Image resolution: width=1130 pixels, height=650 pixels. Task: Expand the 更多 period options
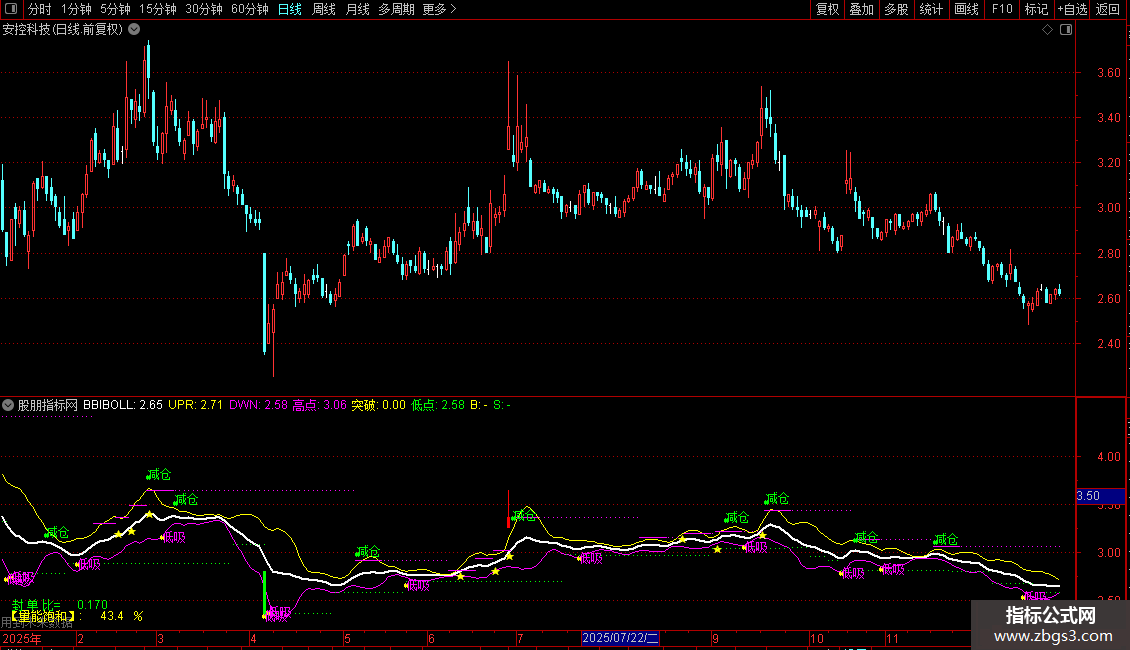[439, 10]
